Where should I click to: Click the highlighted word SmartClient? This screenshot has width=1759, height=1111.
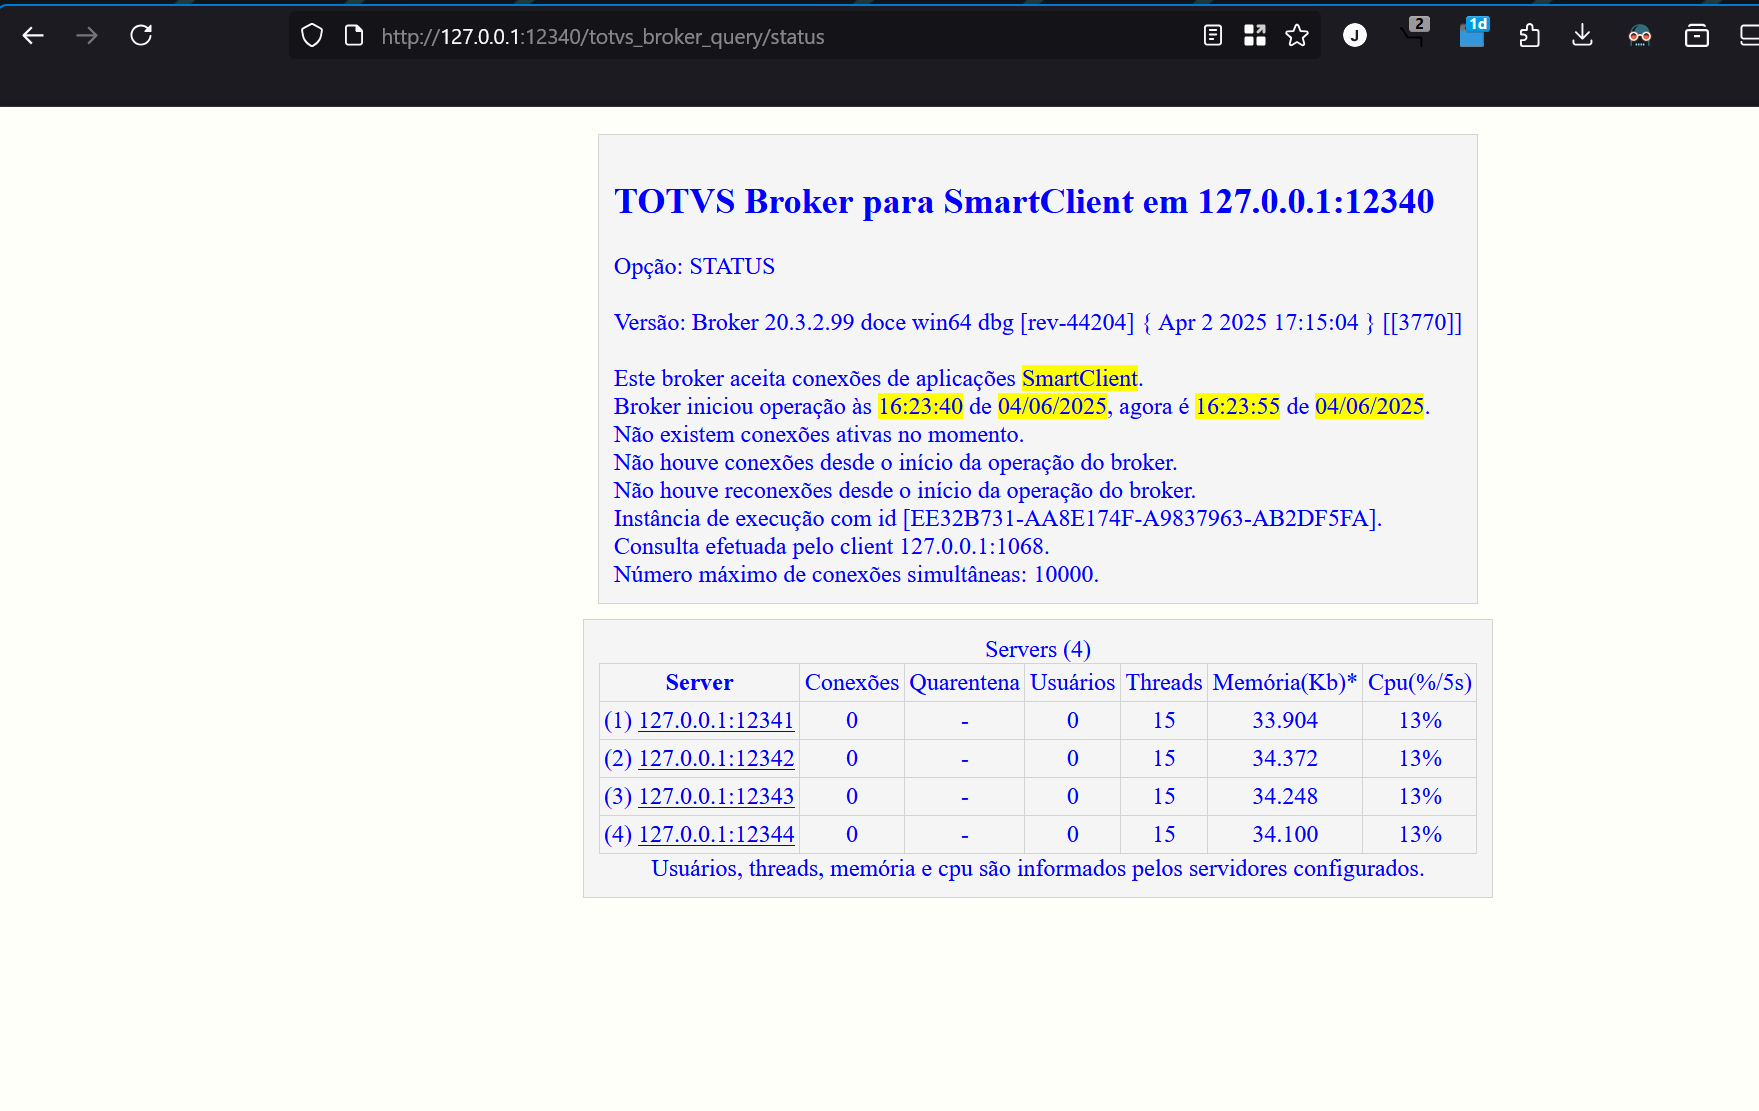pos(1079,378)
